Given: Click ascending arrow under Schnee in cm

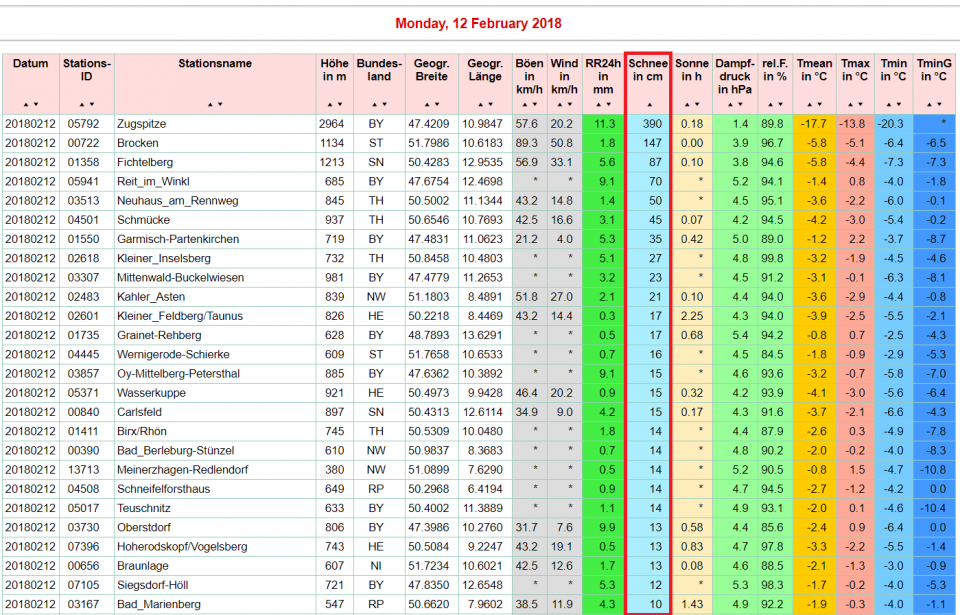Looking at the screenshot, I should (648, 104).
